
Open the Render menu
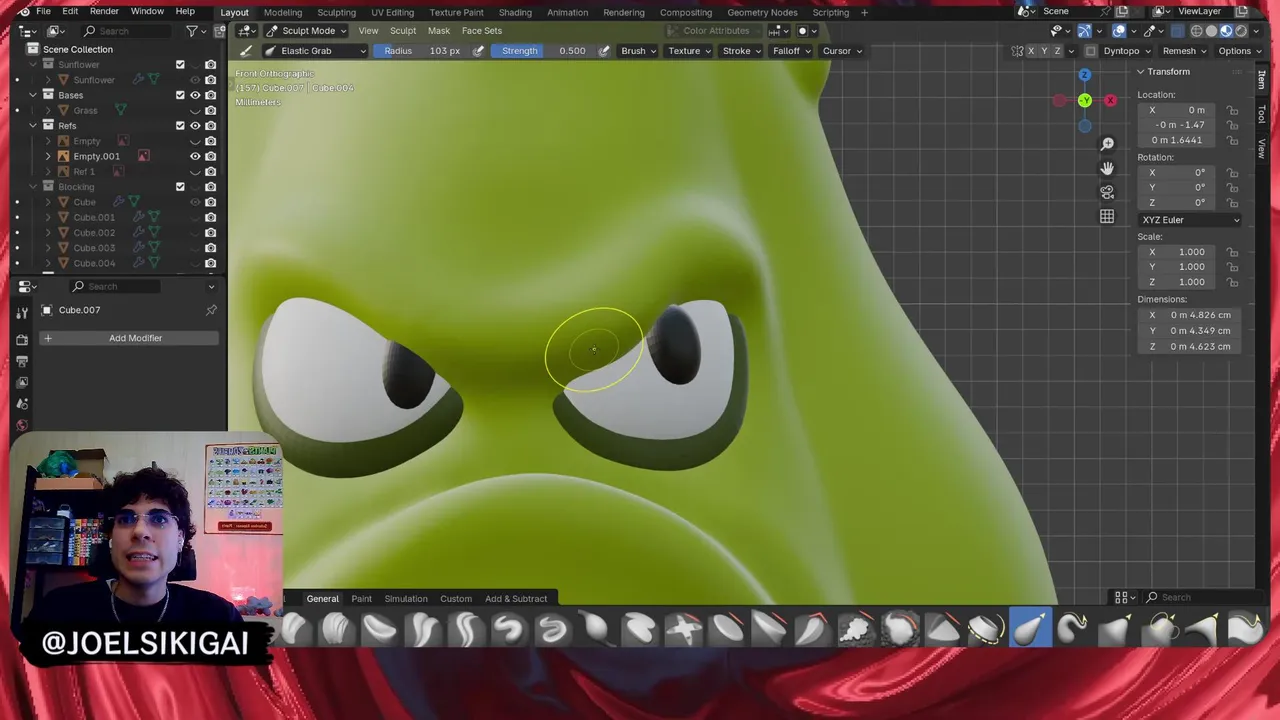[104, 12]
